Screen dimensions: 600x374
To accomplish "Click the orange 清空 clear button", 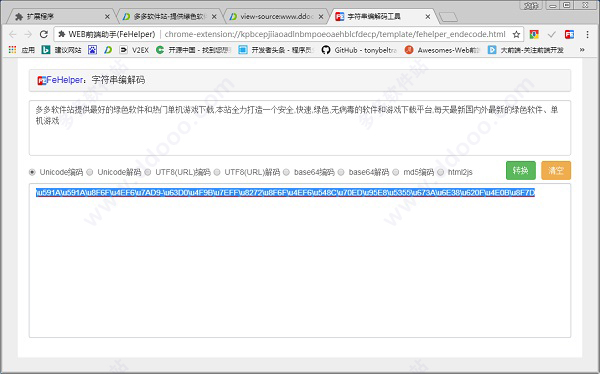I will click(x=556, y=170).
